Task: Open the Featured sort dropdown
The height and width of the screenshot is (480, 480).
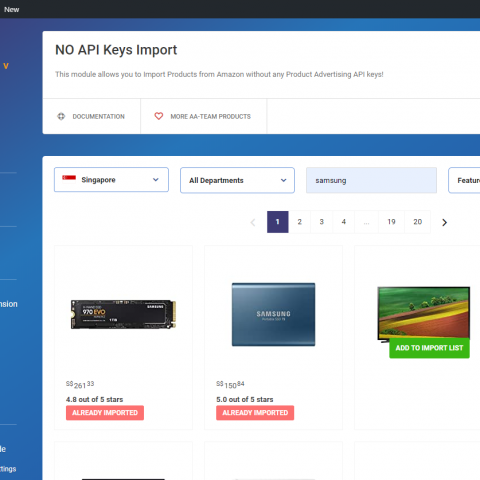Action: (x=464, y=180)
